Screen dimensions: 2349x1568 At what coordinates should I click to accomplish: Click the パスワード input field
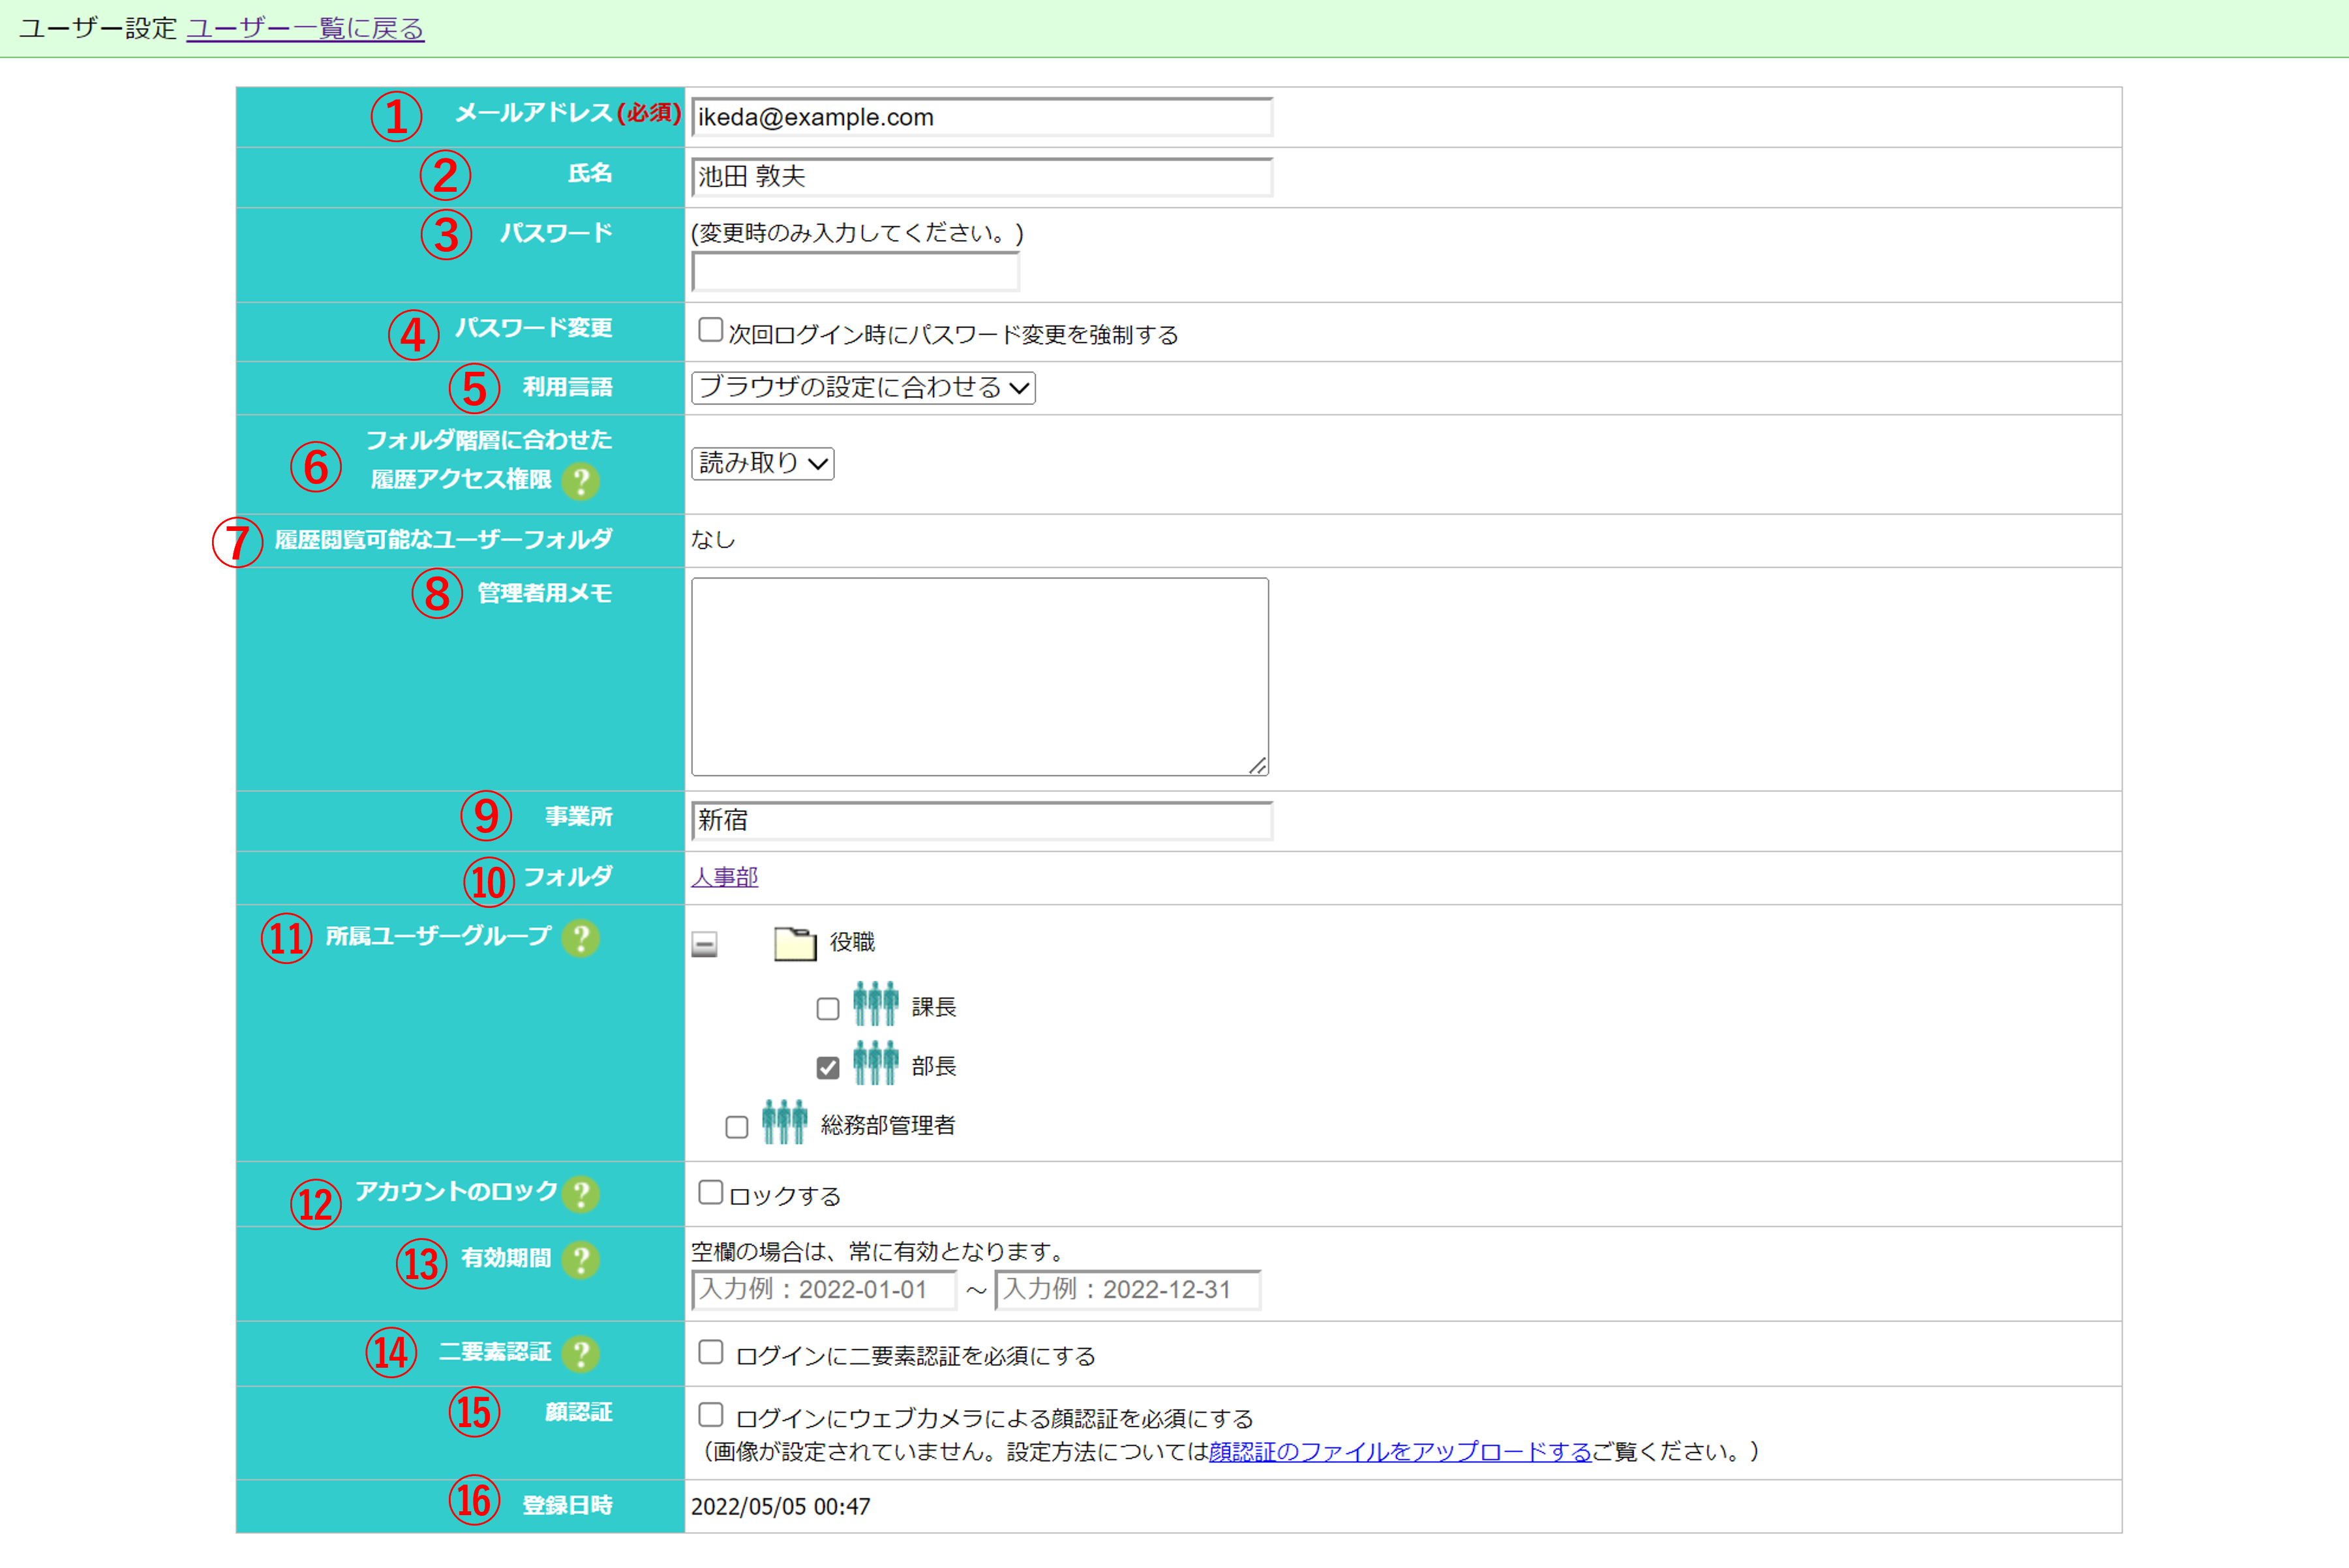tap(855, 271)
